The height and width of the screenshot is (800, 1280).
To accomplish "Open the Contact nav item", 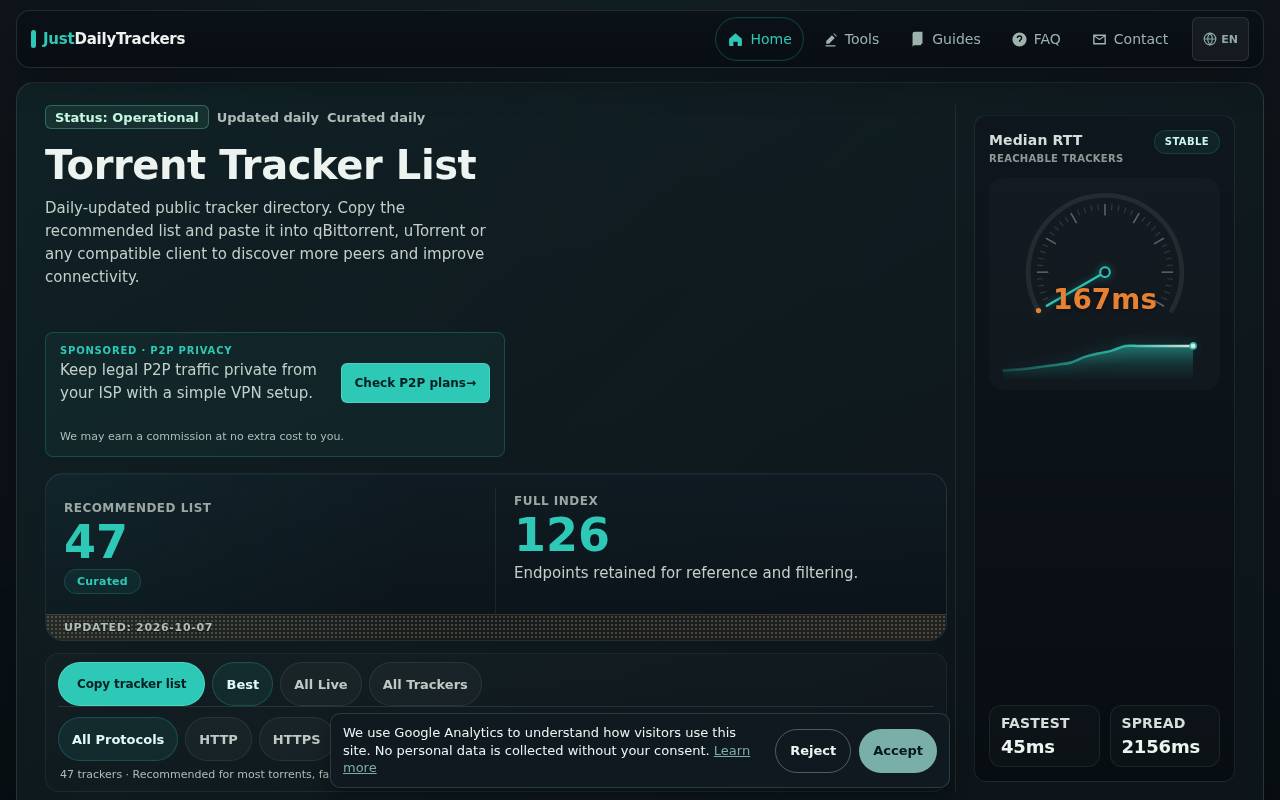I will (1130, 39).
